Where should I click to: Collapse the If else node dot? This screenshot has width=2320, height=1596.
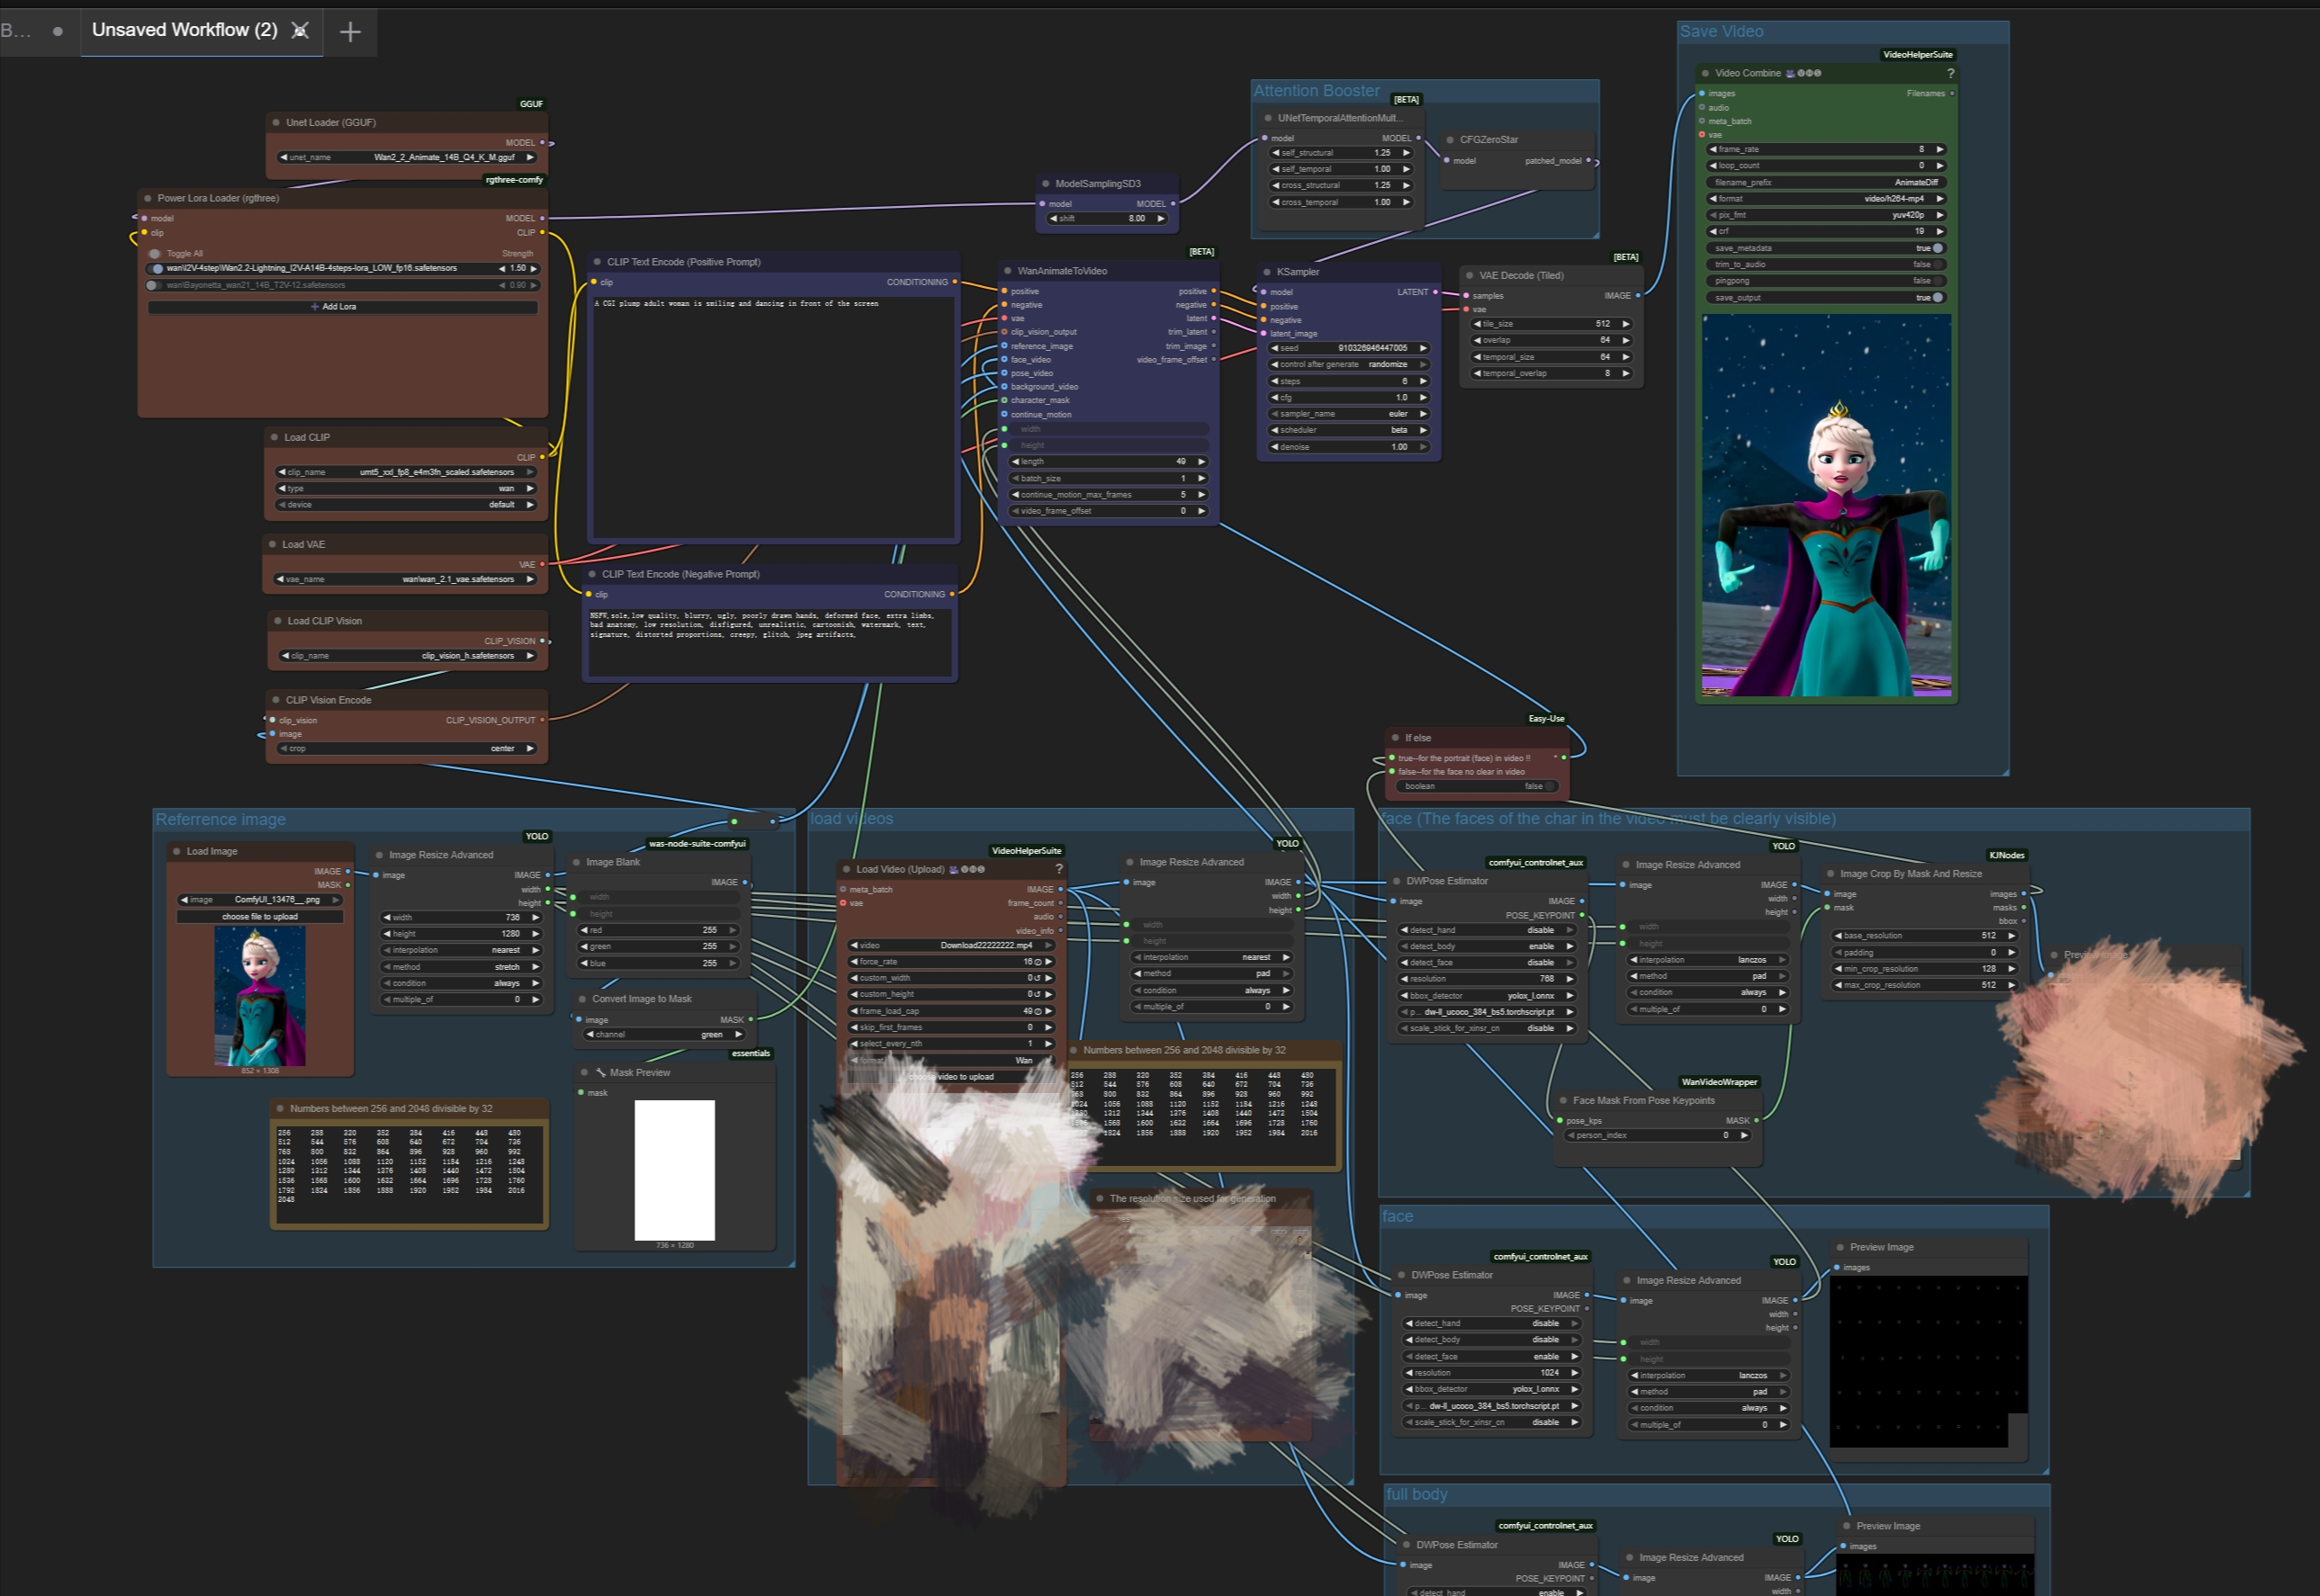(1395, 738)
